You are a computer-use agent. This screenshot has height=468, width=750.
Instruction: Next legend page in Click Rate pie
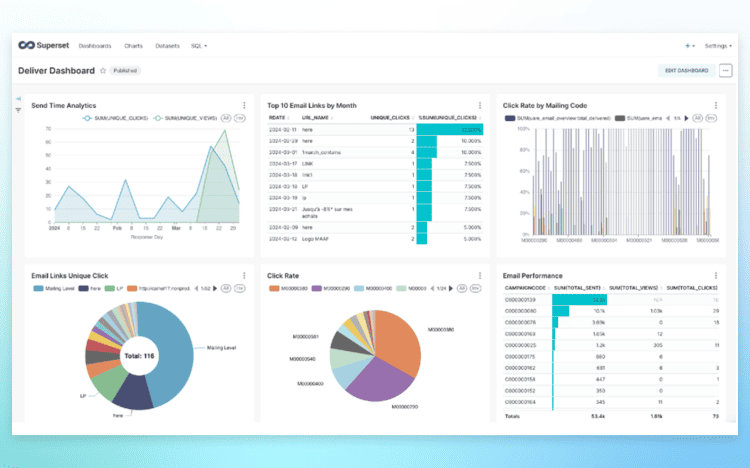pyautogui.click(x=451, y=289)
